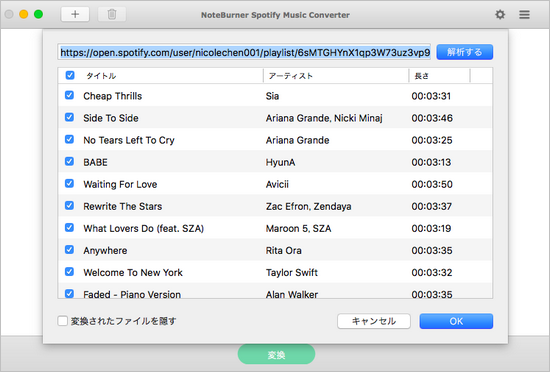The width and height of the screenshot is (550, 372).
Task: Select the song title Anywhere
Action: [105, 251]
